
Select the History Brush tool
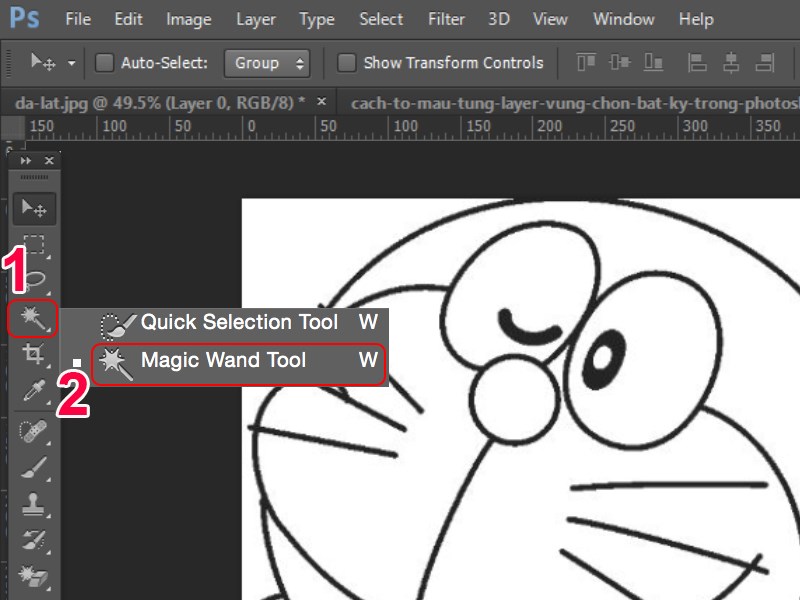coord(34,540)
